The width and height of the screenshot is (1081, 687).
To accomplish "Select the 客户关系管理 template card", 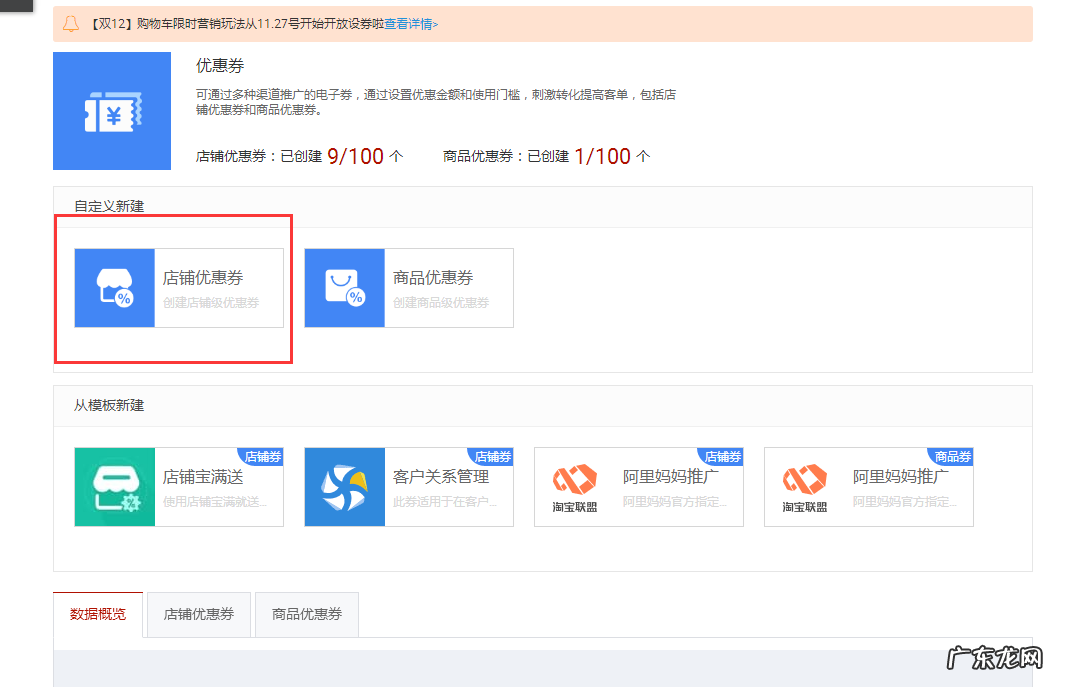I will [x=408, y=487].
